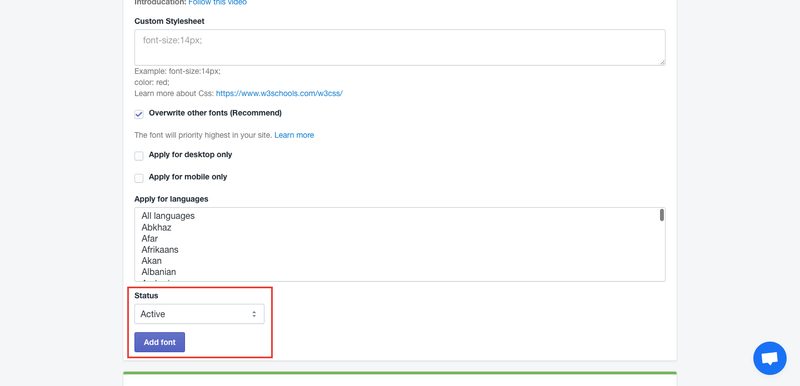Click the Custom Stylesheet resize handle corner
The height and width of the screenshot is (386, 800).
tap(662, 62)
